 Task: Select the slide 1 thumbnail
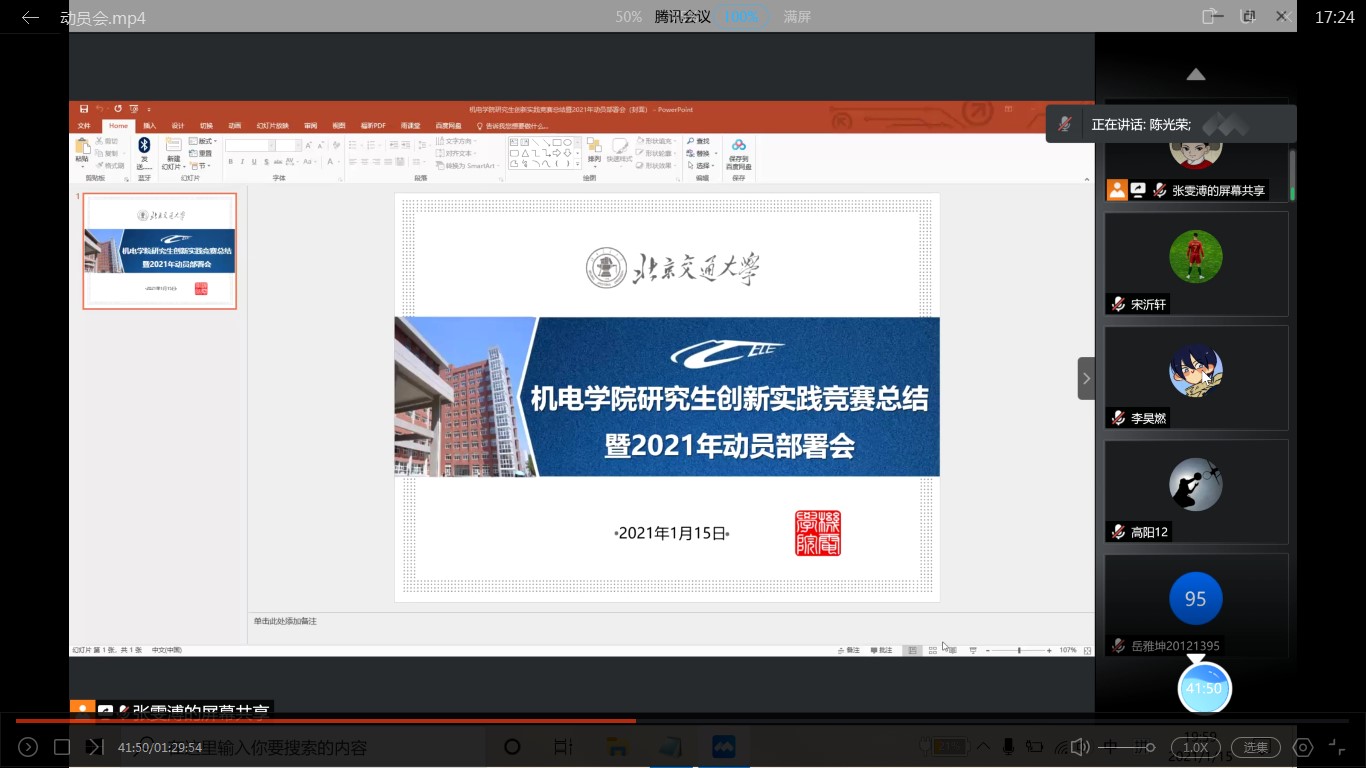pyautogui.click(x=160, y=251)
